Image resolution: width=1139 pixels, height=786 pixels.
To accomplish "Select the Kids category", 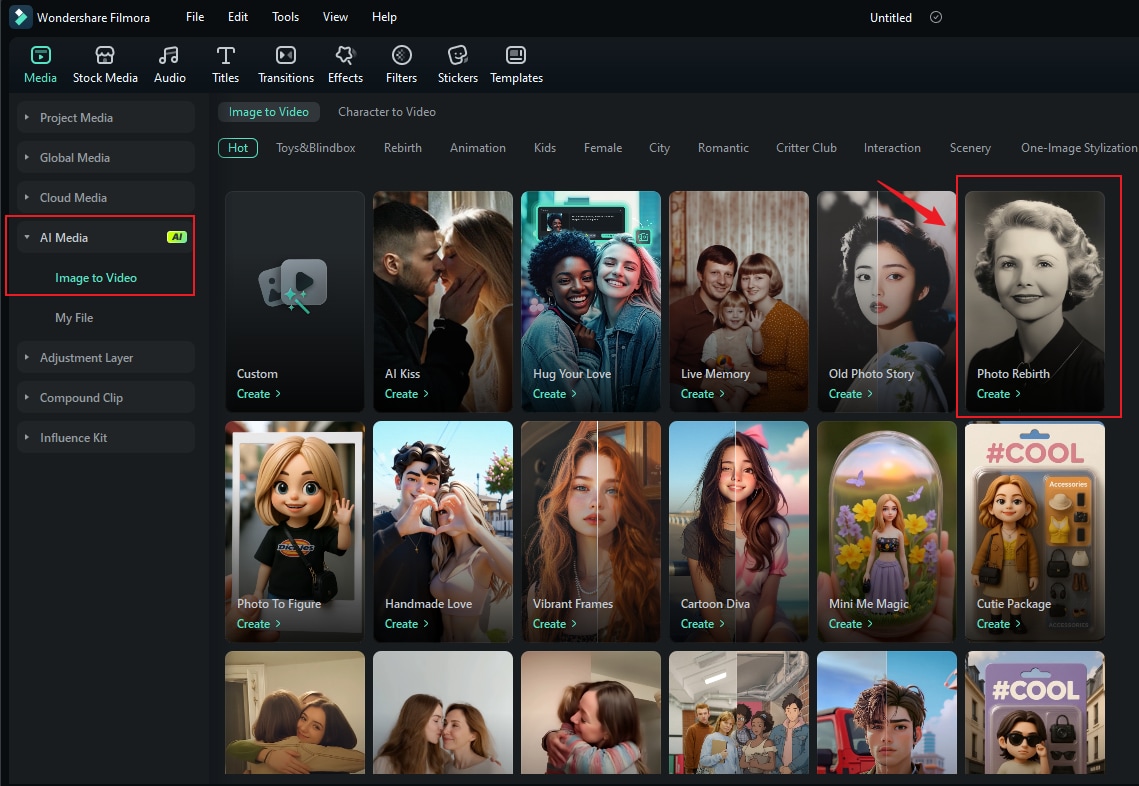I will (x=545, y=147).
